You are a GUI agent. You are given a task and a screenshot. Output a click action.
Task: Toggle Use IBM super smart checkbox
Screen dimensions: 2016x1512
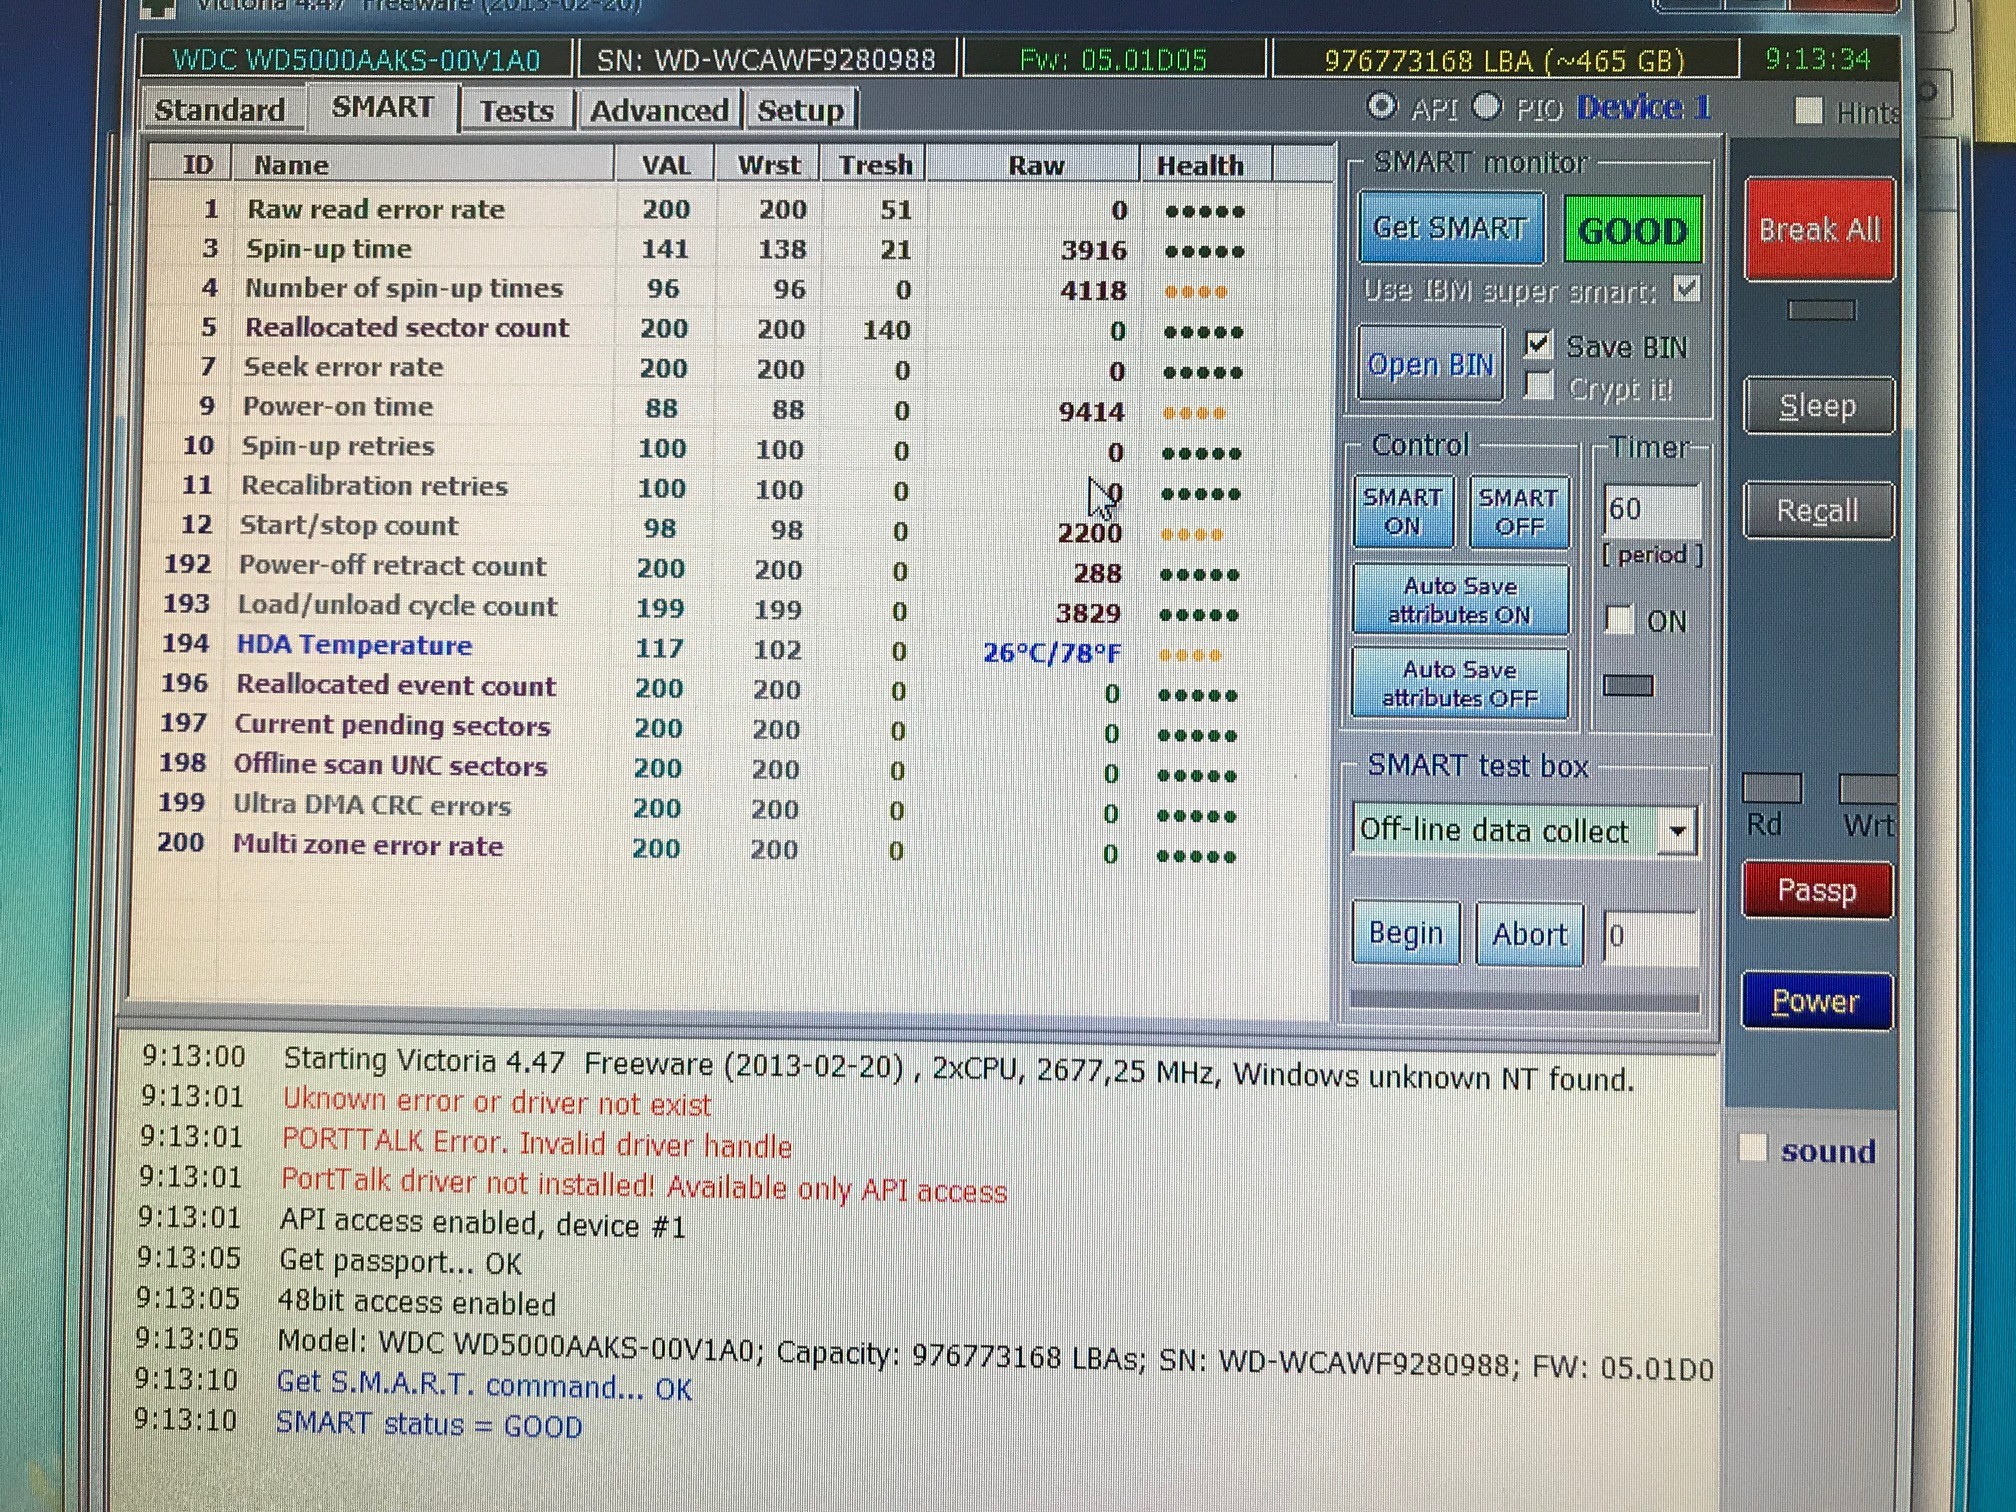1686,290
